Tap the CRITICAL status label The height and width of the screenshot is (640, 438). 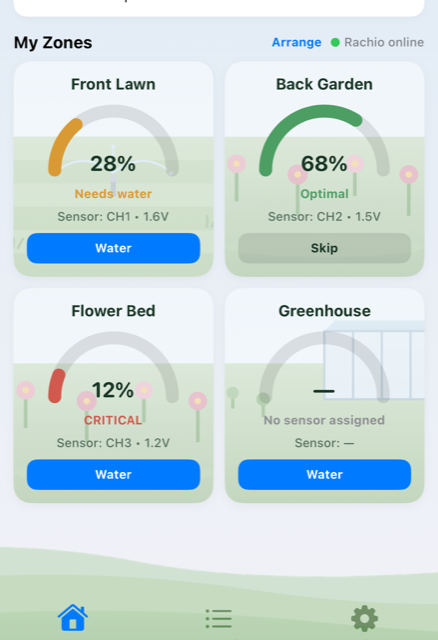point(113,420)
